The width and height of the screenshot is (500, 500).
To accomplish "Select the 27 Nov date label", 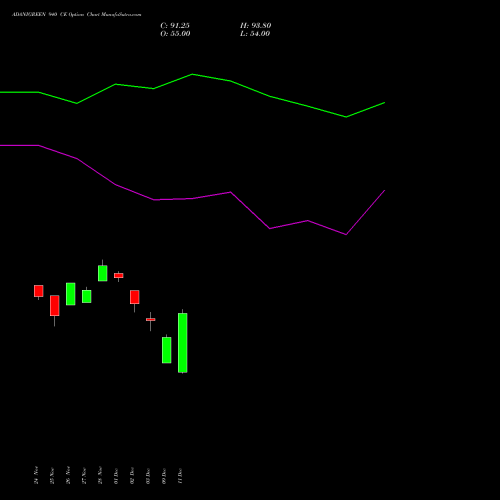I will click(84, 475).
